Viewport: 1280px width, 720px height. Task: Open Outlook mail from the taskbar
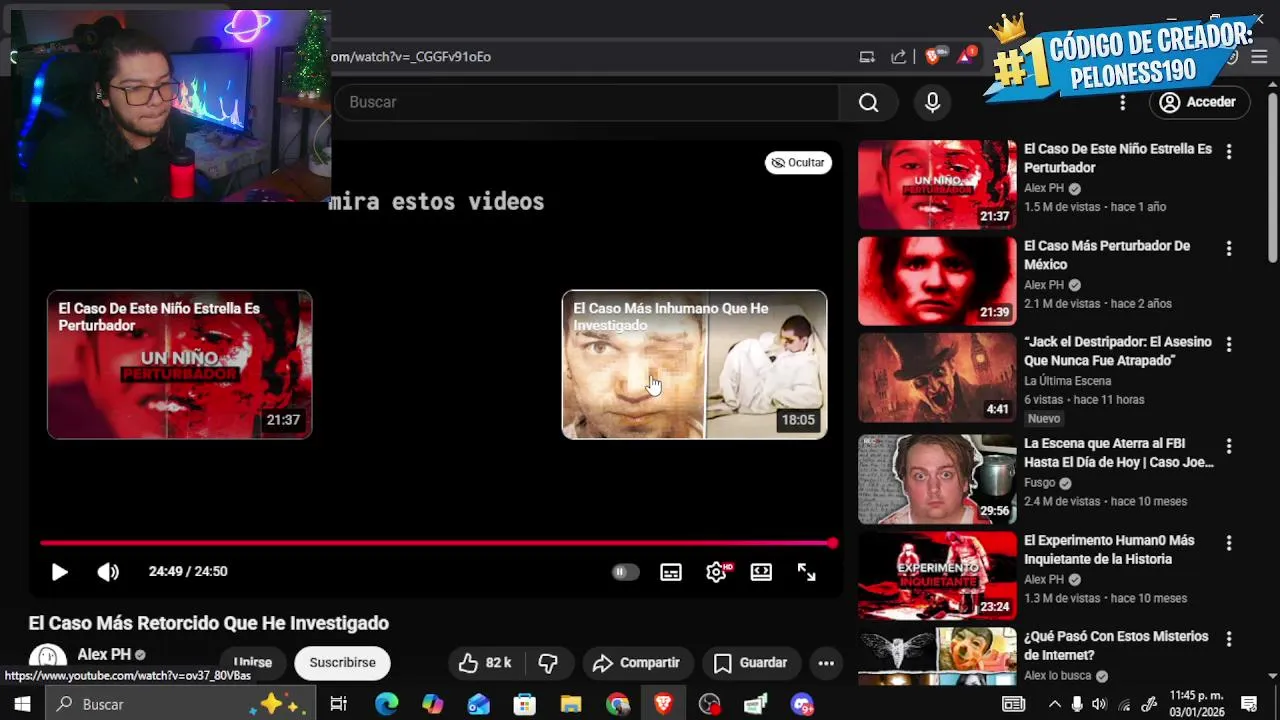[x=478, y=704]
